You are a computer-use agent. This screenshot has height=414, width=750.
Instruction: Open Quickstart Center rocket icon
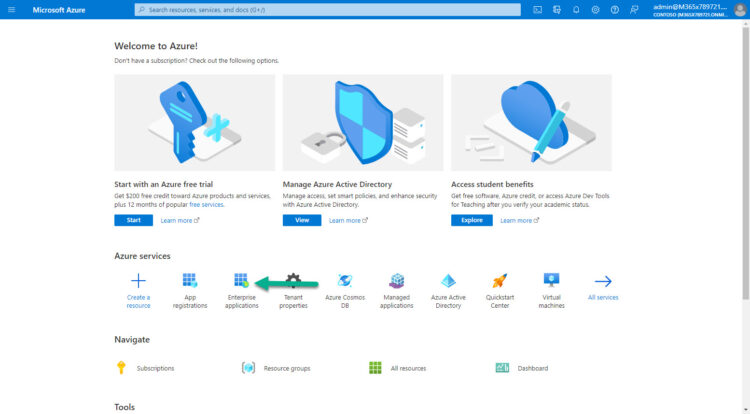[500, 281]
